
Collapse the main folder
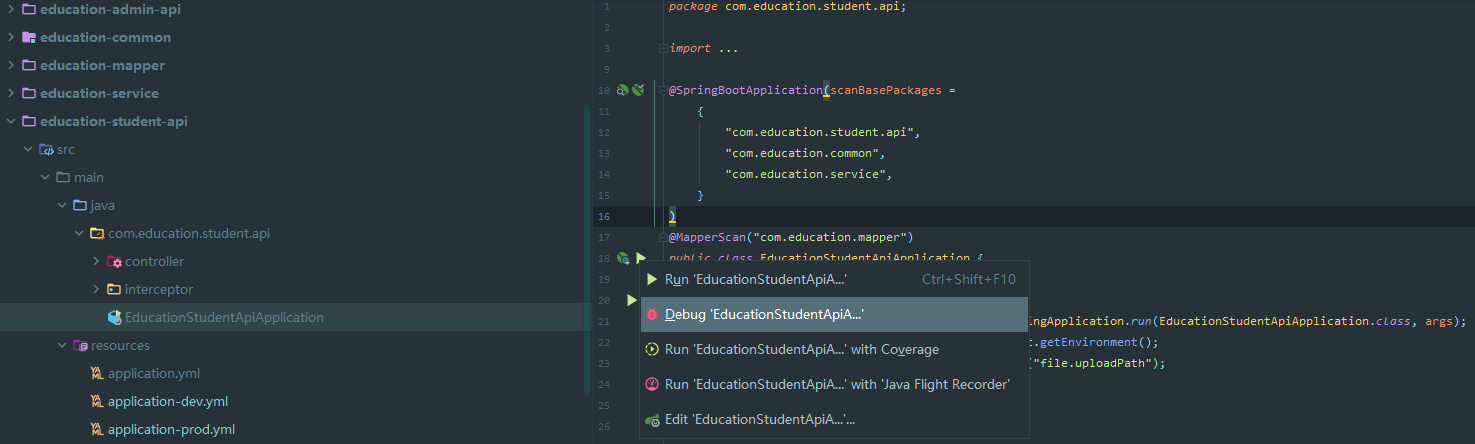[x=45, y=177]
